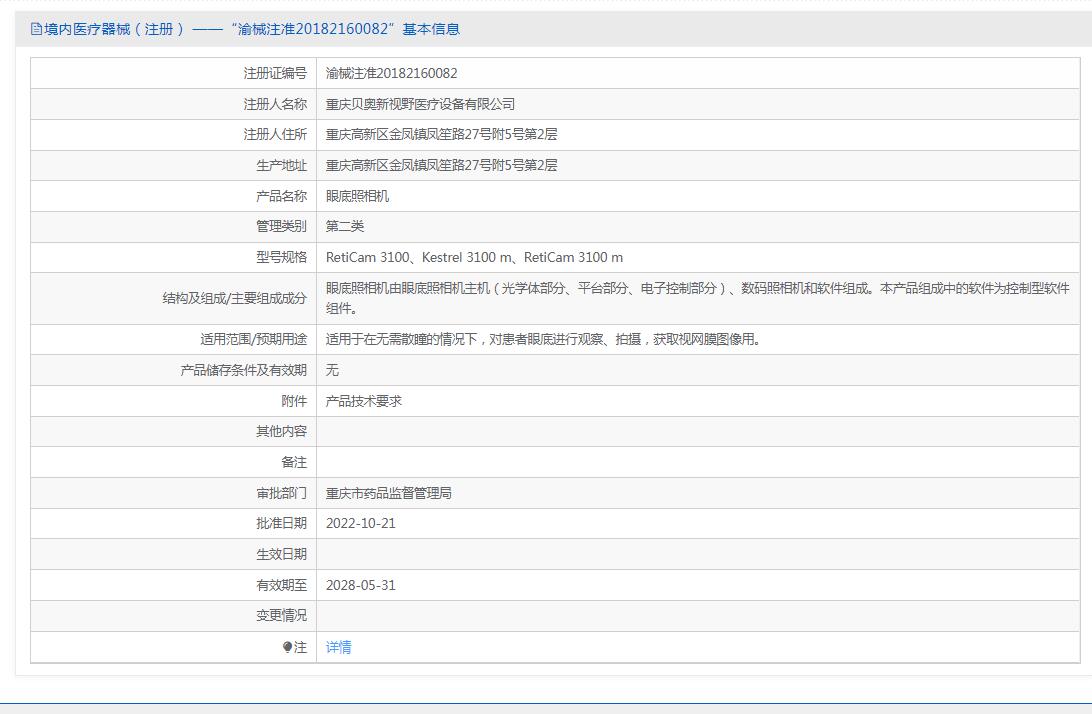Click the 注册证编号 label cell

(x=275, y=73)
